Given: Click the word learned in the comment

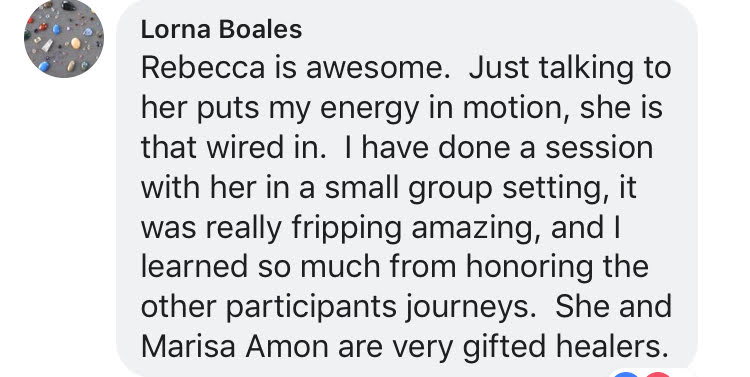Looking at the screenshot, I should coord(194,268).
